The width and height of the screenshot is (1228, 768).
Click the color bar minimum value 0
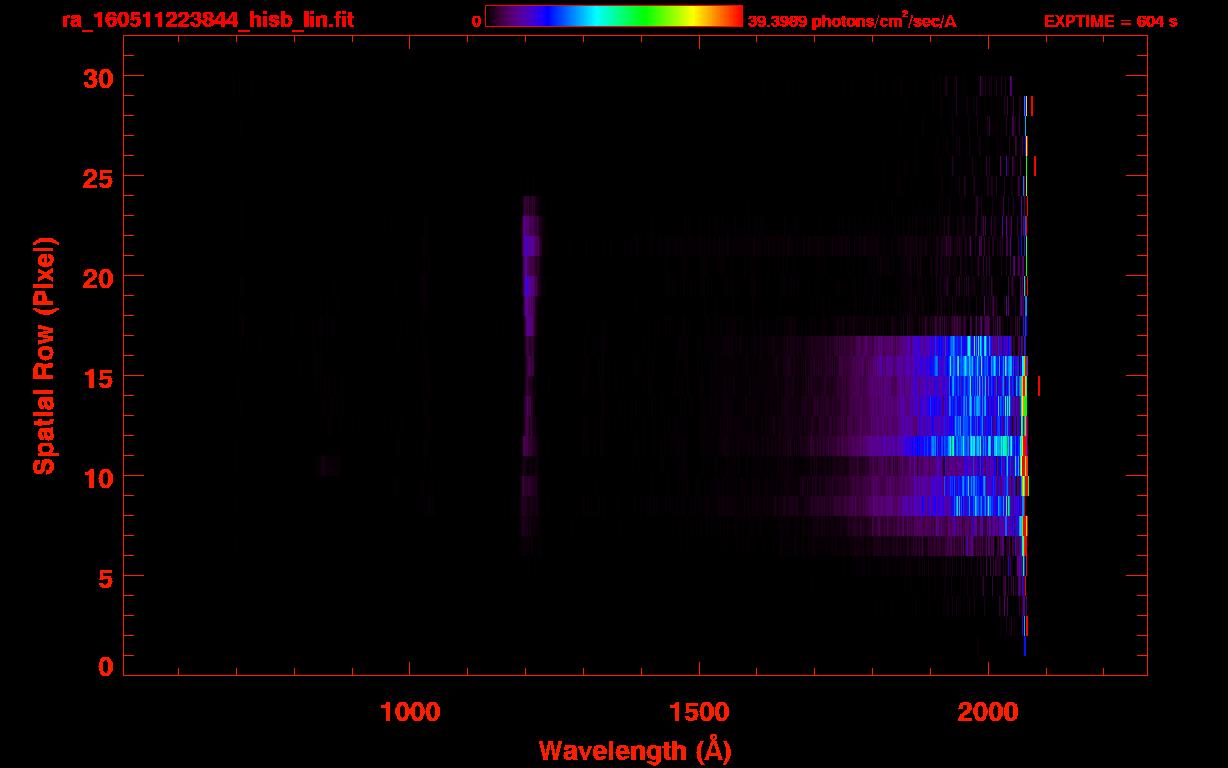[x=476, y=21]
